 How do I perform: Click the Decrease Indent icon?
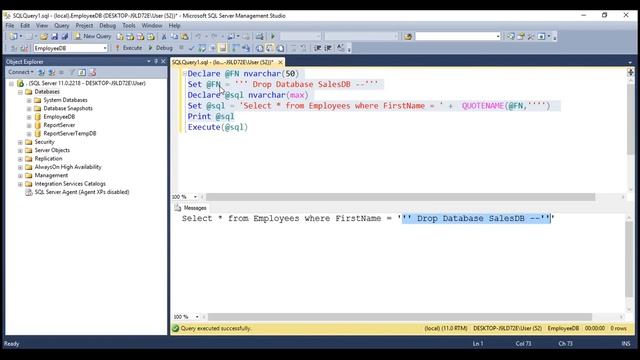318,48
